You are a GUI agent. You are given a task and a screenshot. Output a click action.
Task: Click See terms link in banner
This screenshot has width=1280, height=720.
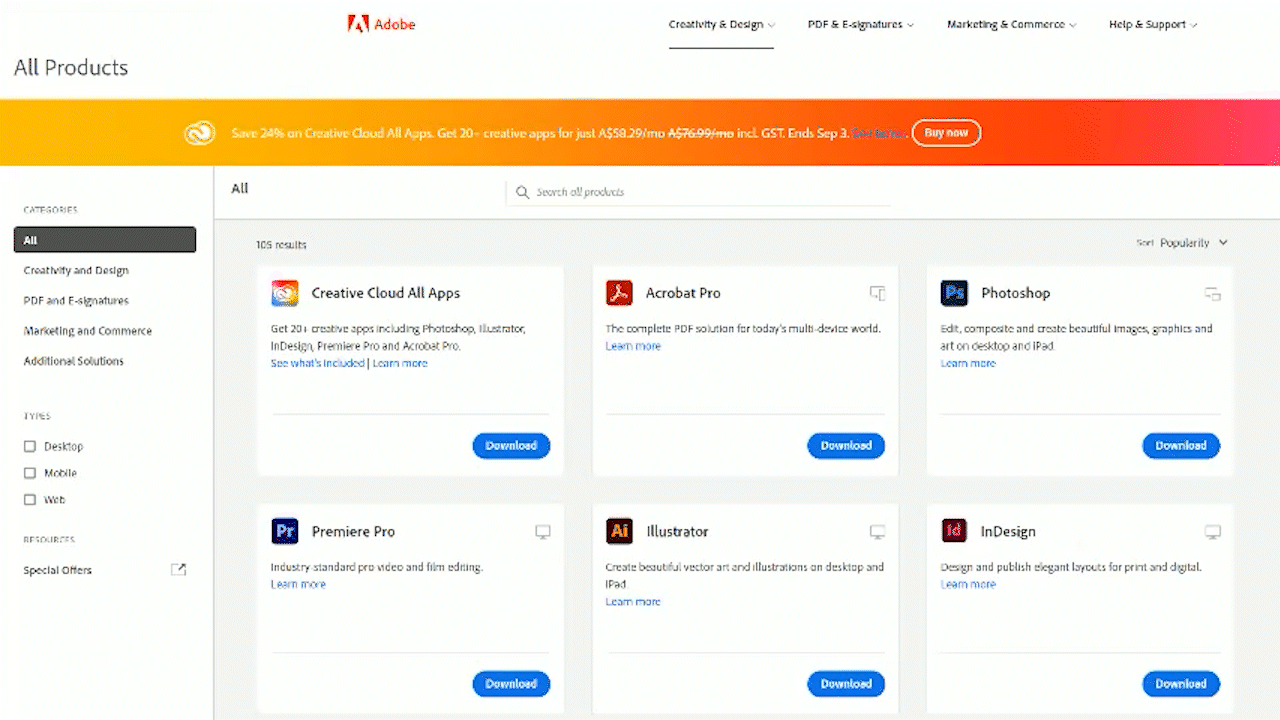click(879, 133)
